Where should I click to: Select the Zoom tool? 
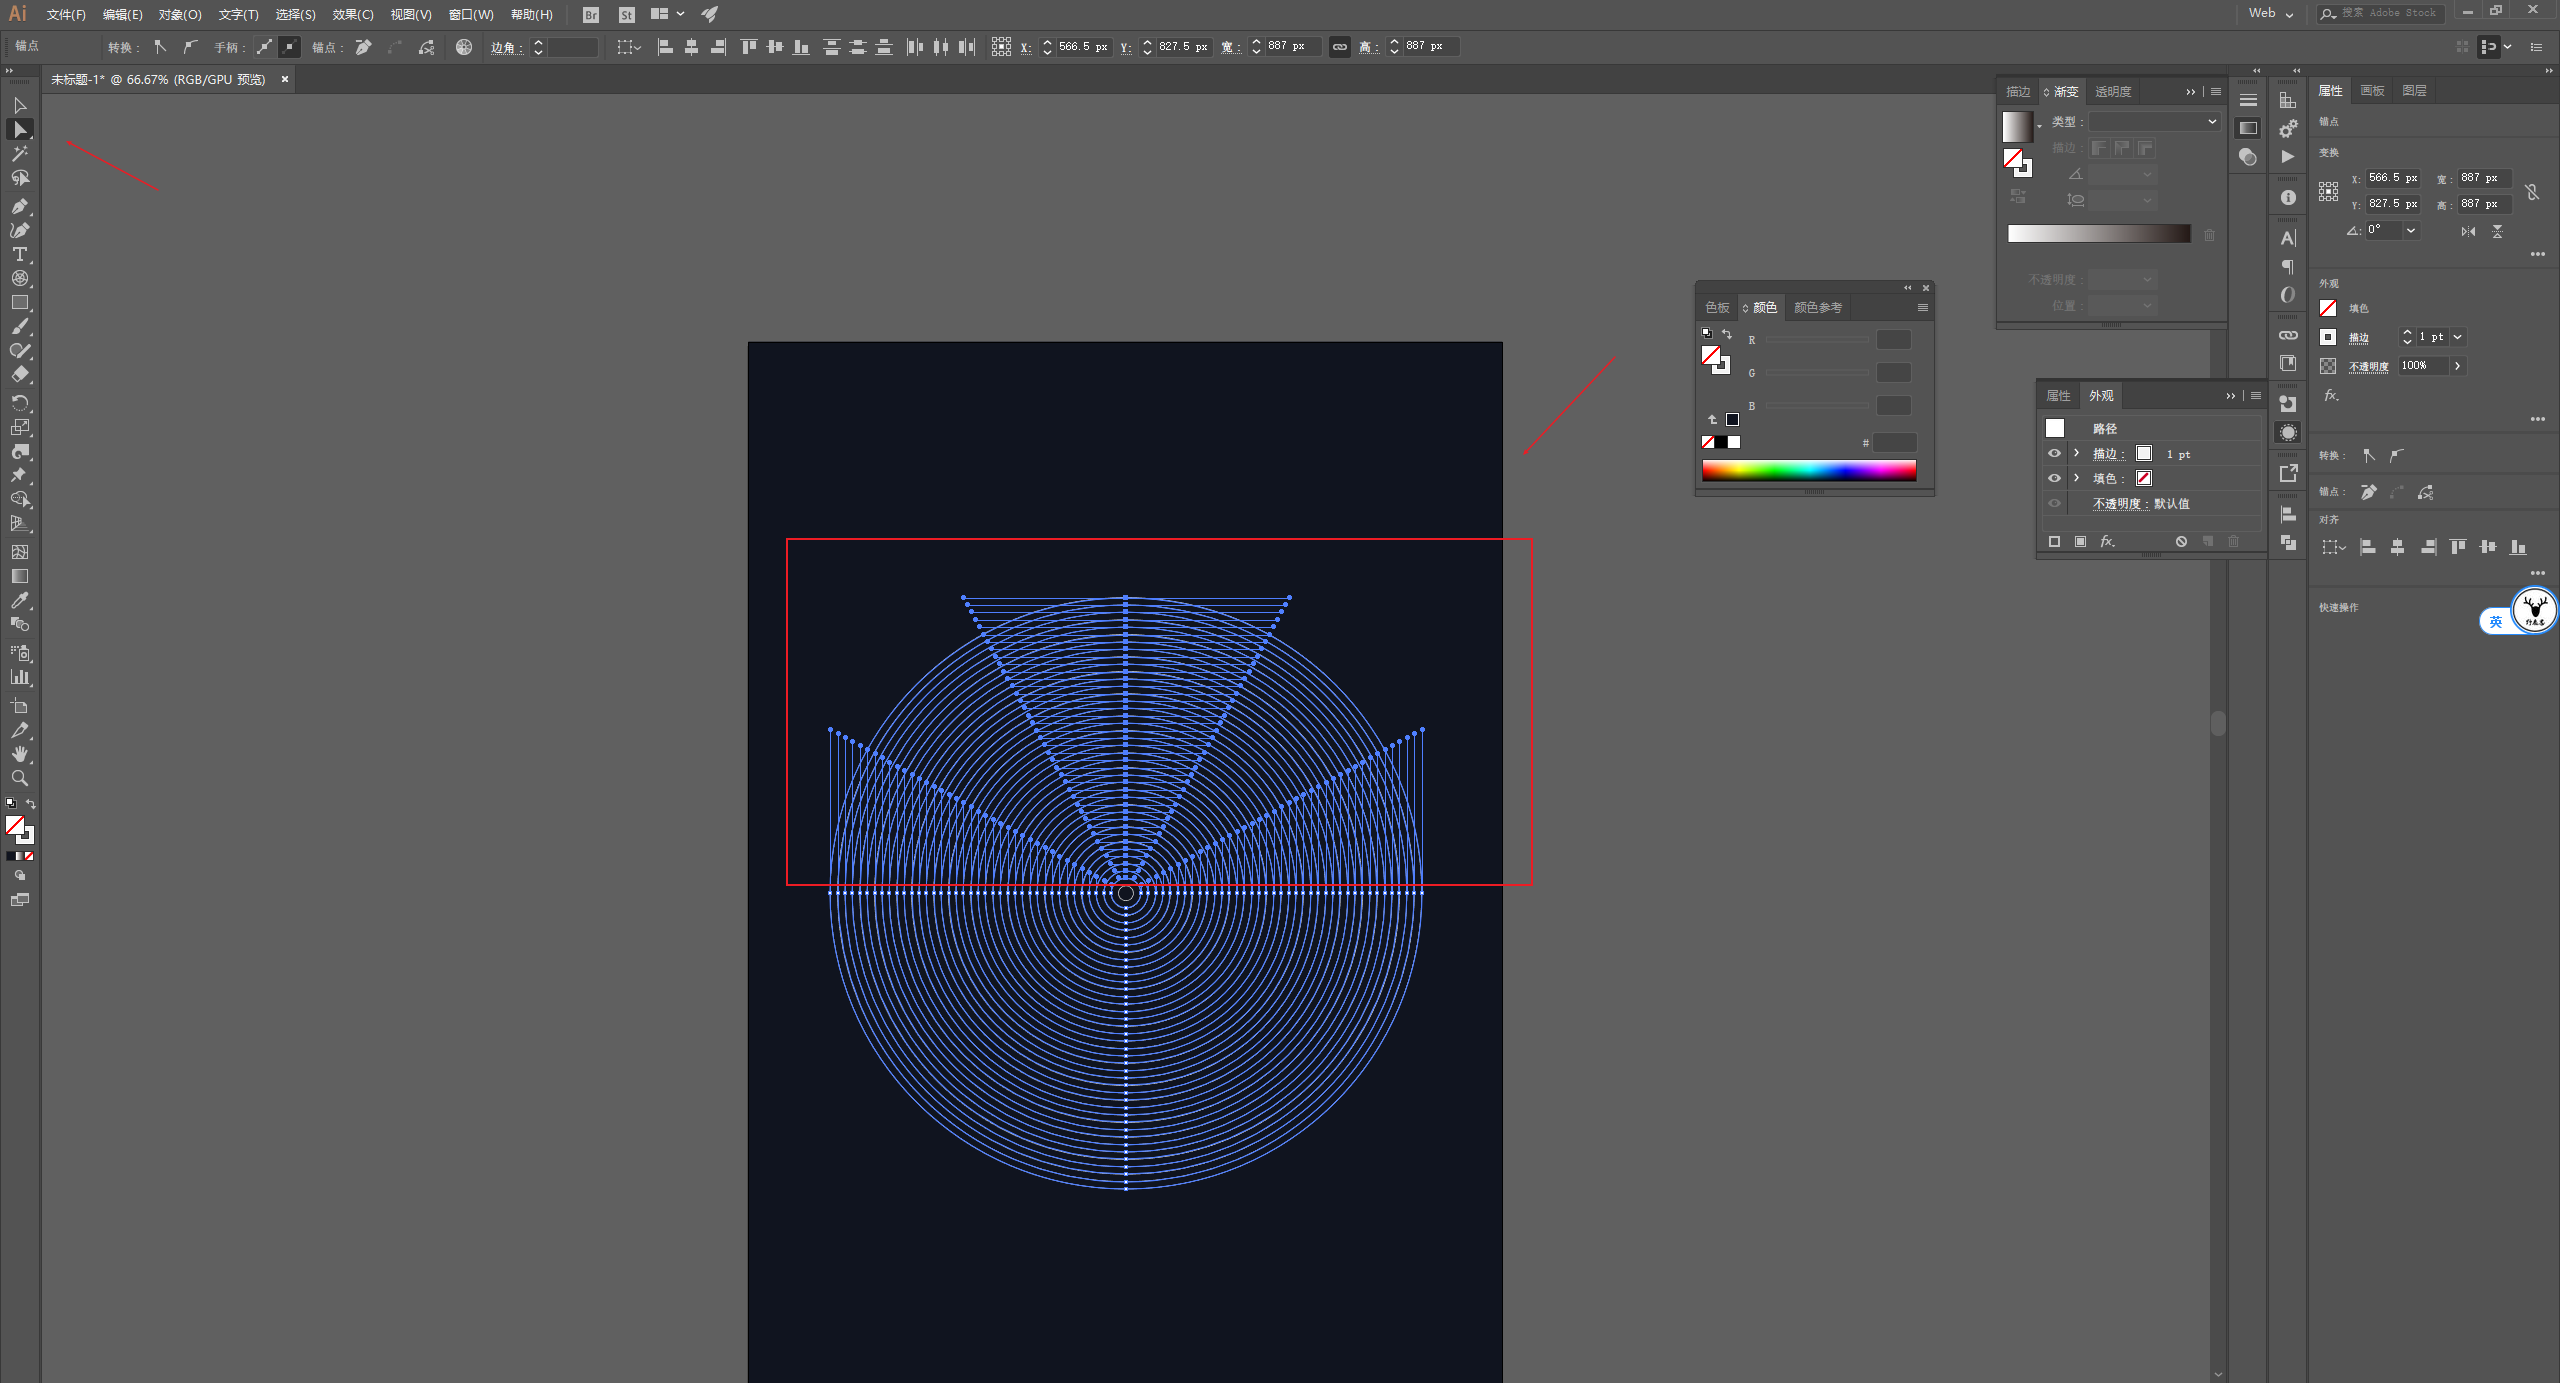pos(19,778)
